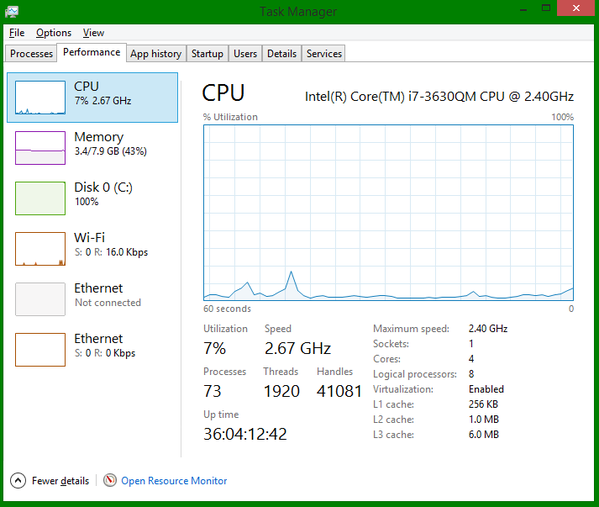The image size is (599, 507).
Task: Open Resource Monitor link
Action: tap(174, 481)
